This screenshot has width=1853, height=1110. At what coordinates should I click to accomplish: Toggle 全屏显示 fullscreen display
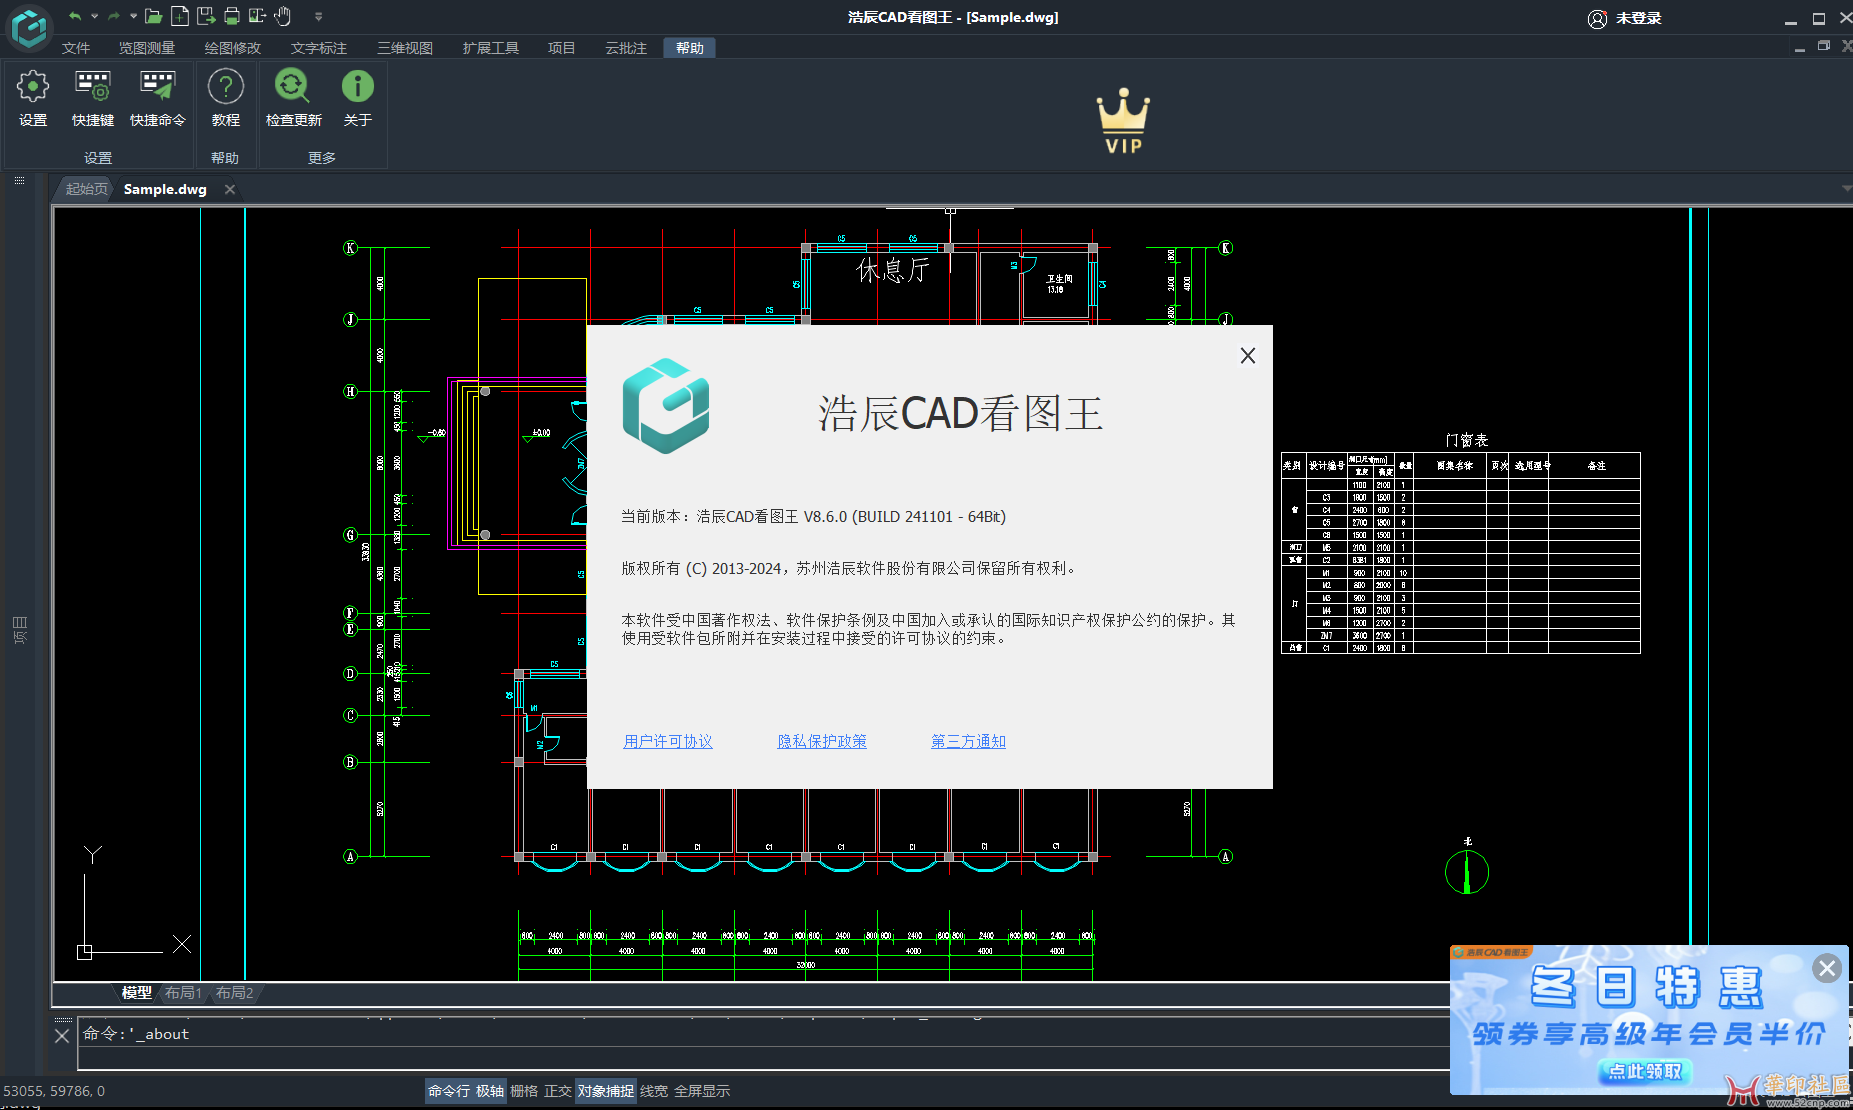click(702, 1091)
